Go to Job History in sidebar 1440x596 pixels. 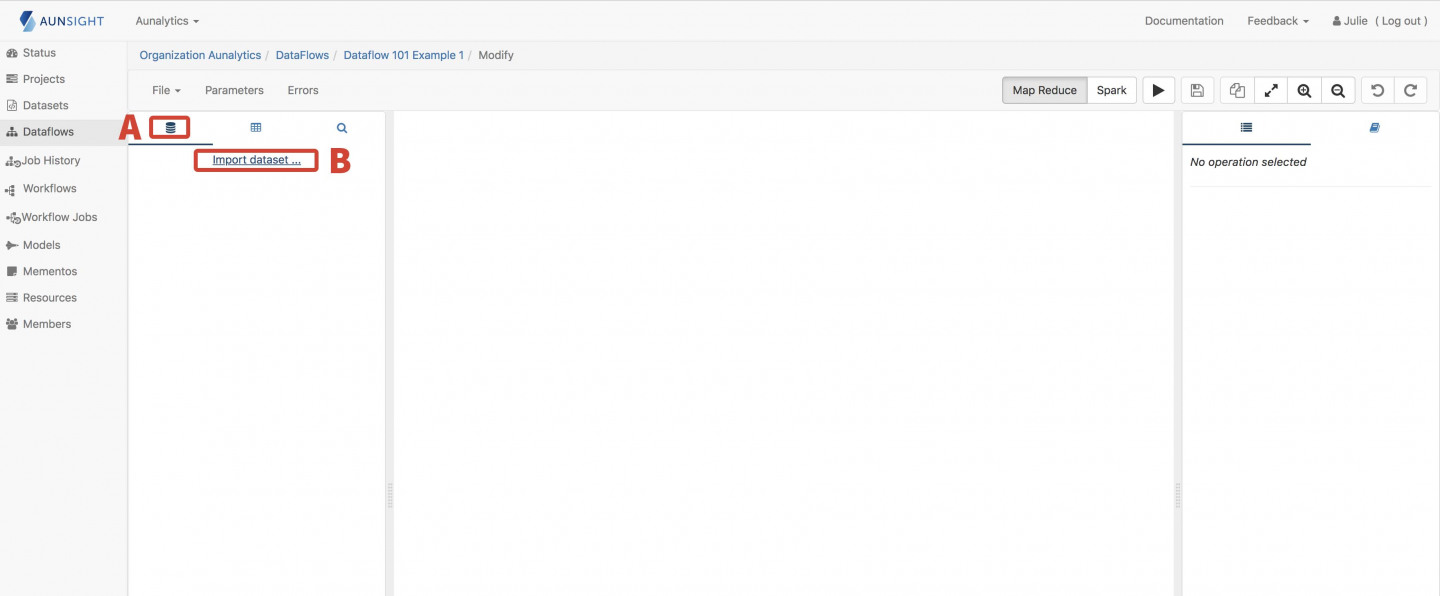pos(51,160)
